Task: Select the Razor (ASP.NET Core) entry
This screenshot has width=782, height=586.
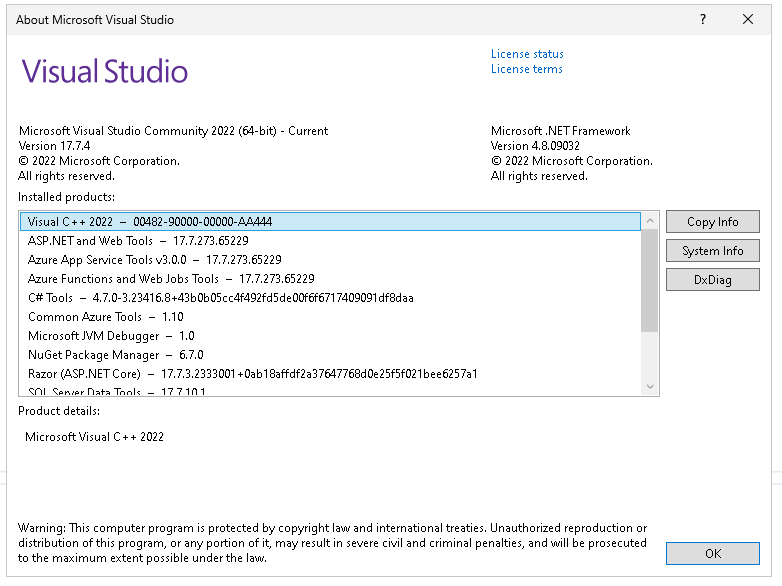Action: pos(330,374)
